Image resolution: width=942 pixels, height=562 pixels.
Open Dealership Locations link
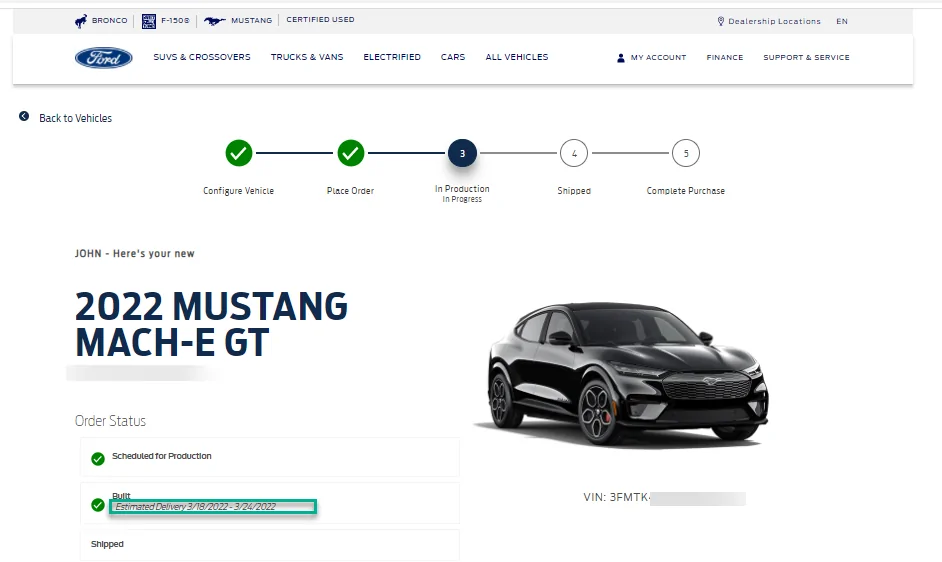774,21
